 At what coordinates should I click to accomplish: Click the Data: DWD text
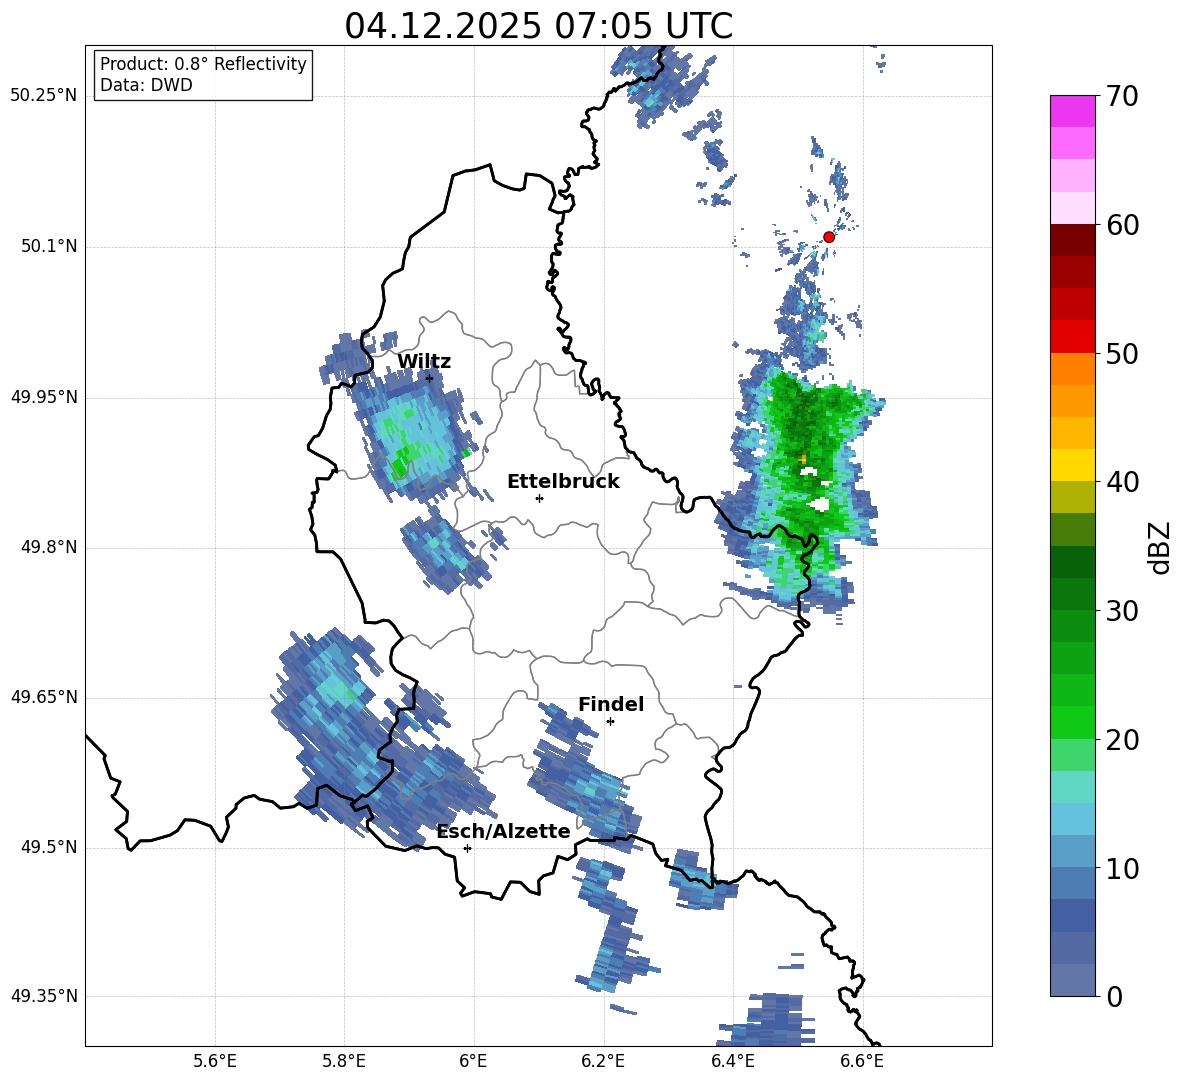[146, 85]
